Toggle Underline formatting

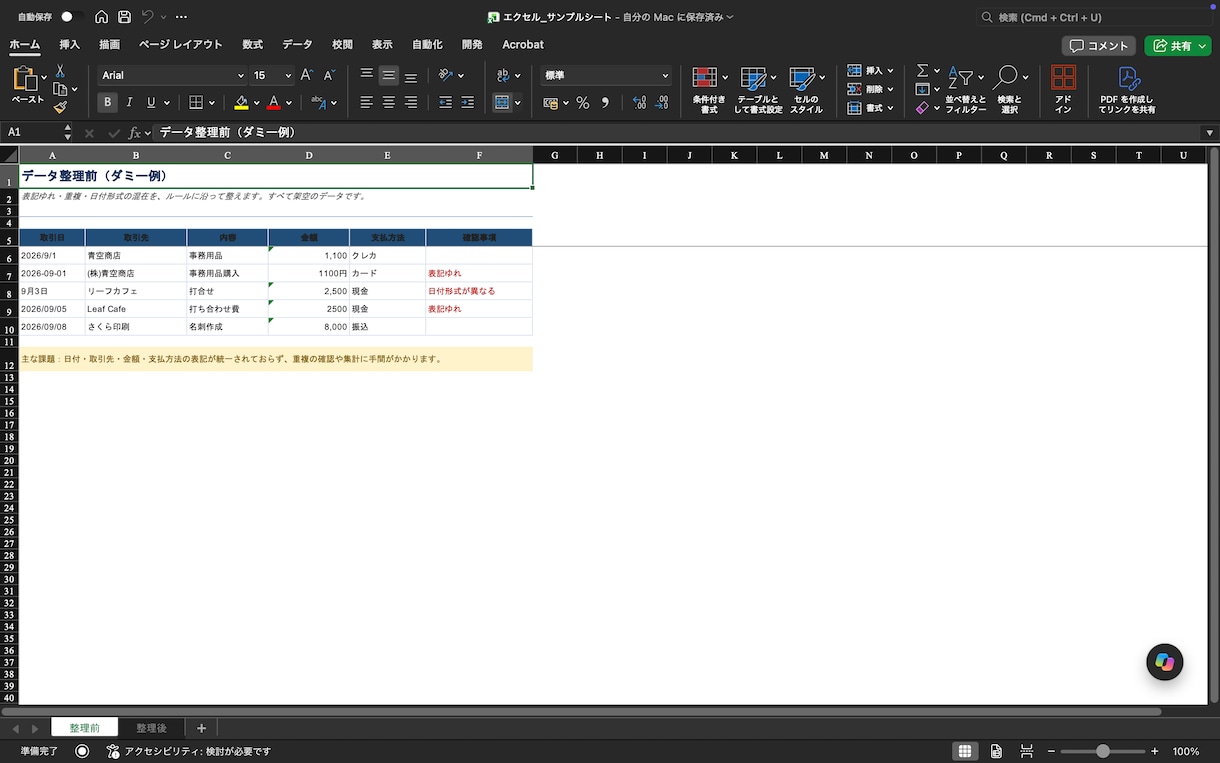[151, 102]
